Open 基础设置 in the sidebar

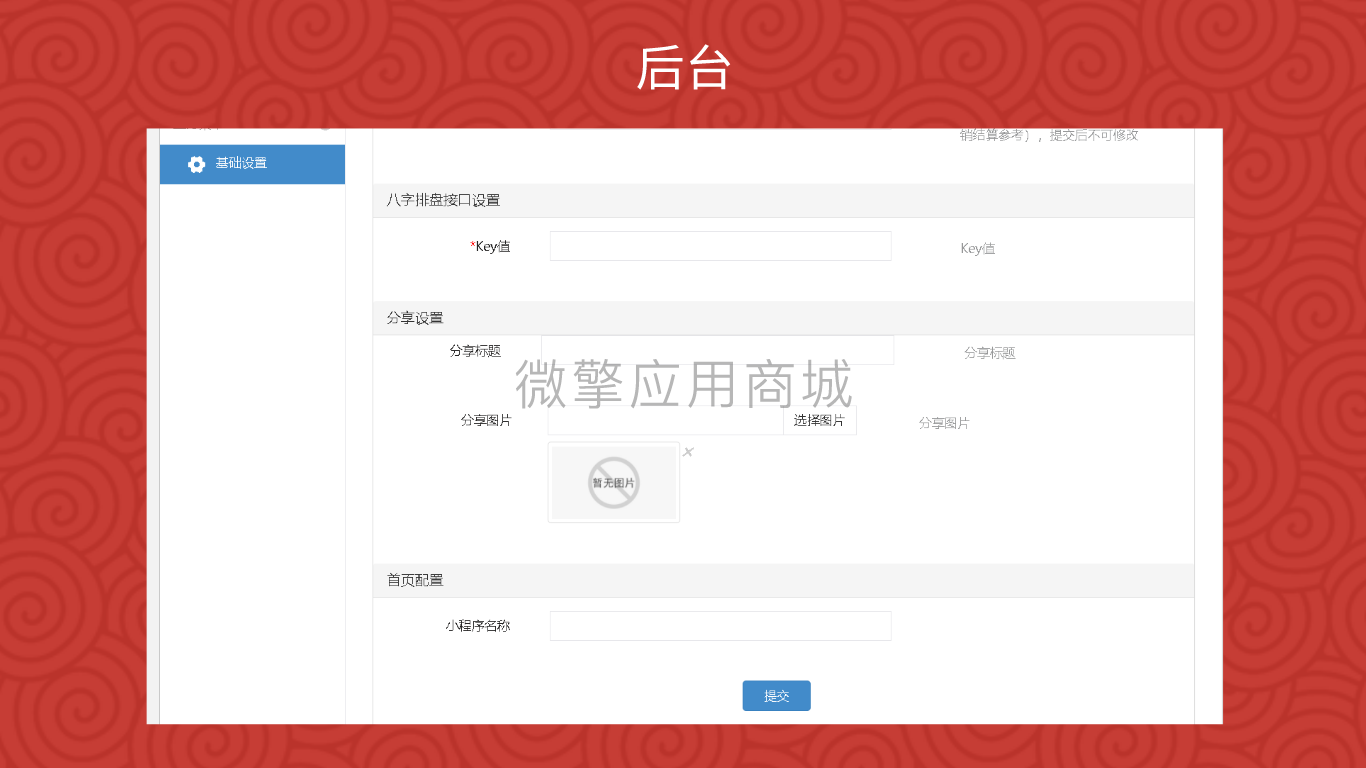[252, 164]
